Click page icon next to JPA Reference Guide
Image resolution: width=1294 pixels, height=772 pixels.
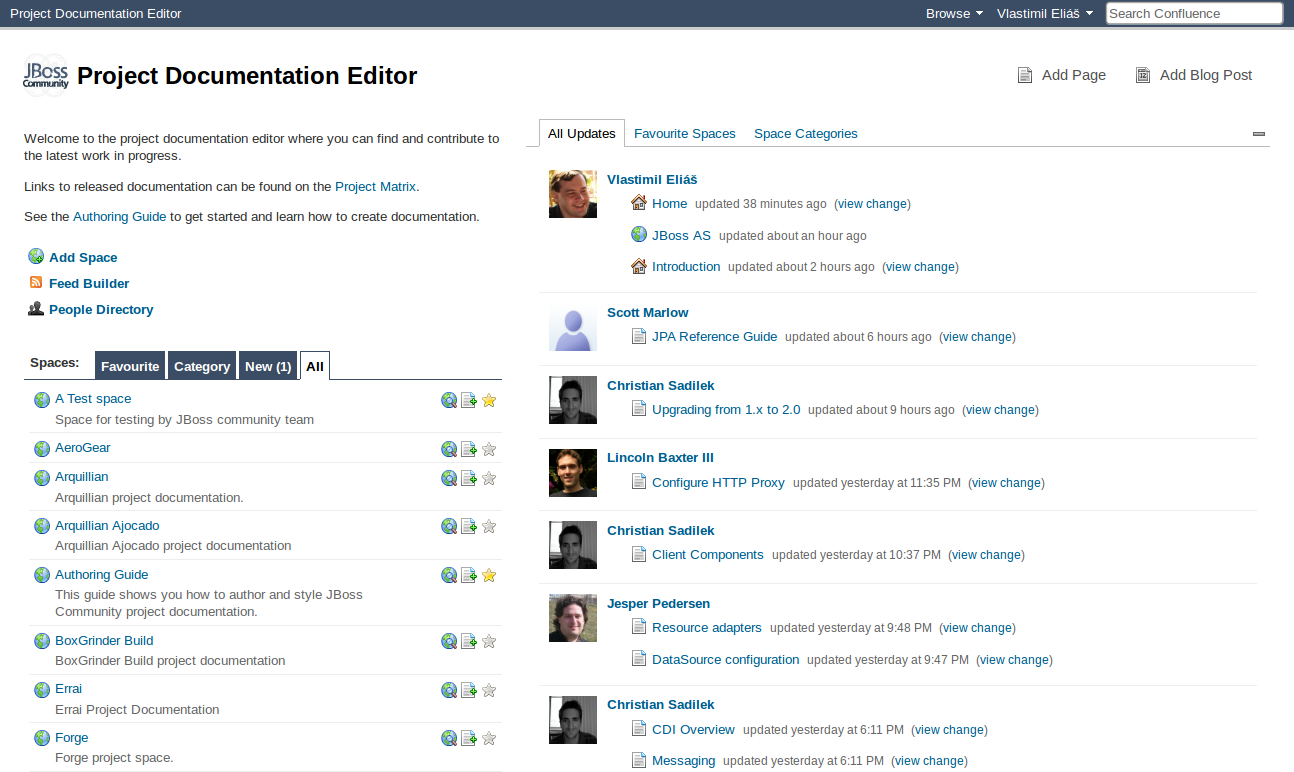(639, 336)
